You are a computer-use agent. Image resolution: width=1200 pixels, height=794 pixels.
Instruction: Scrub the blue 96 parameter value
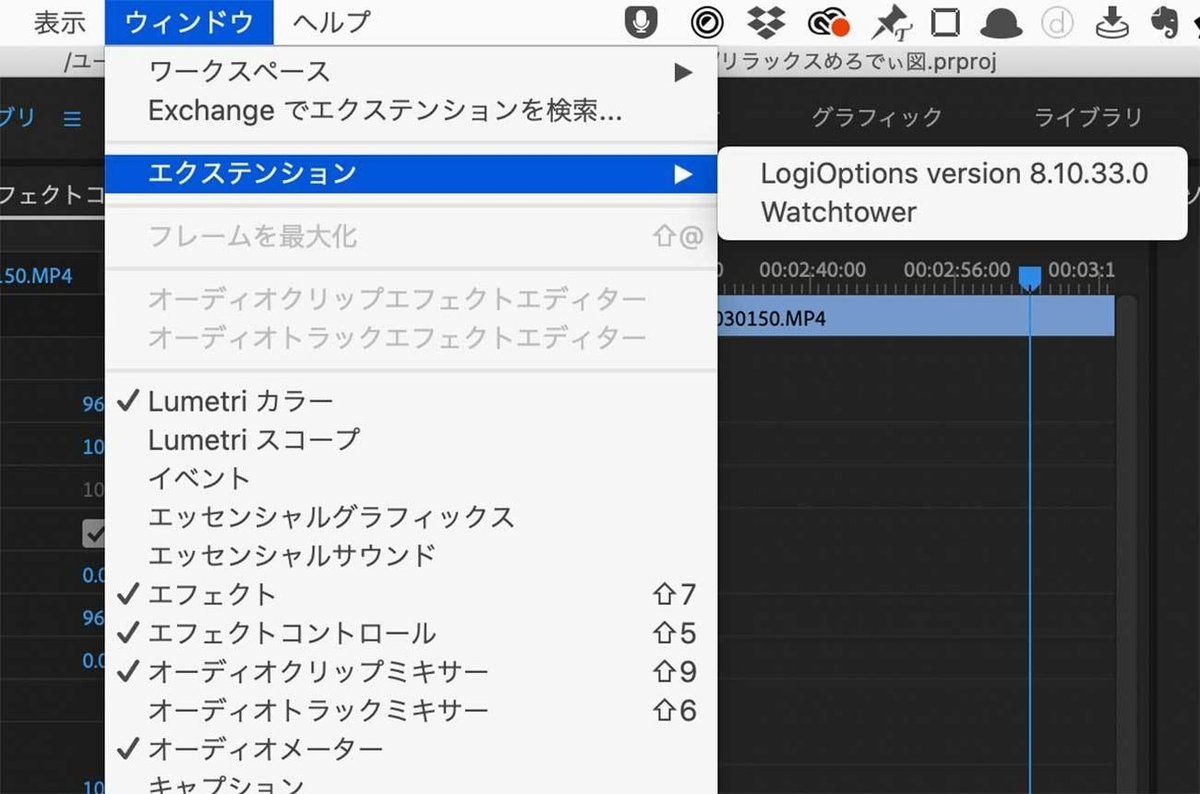(93, 618)
